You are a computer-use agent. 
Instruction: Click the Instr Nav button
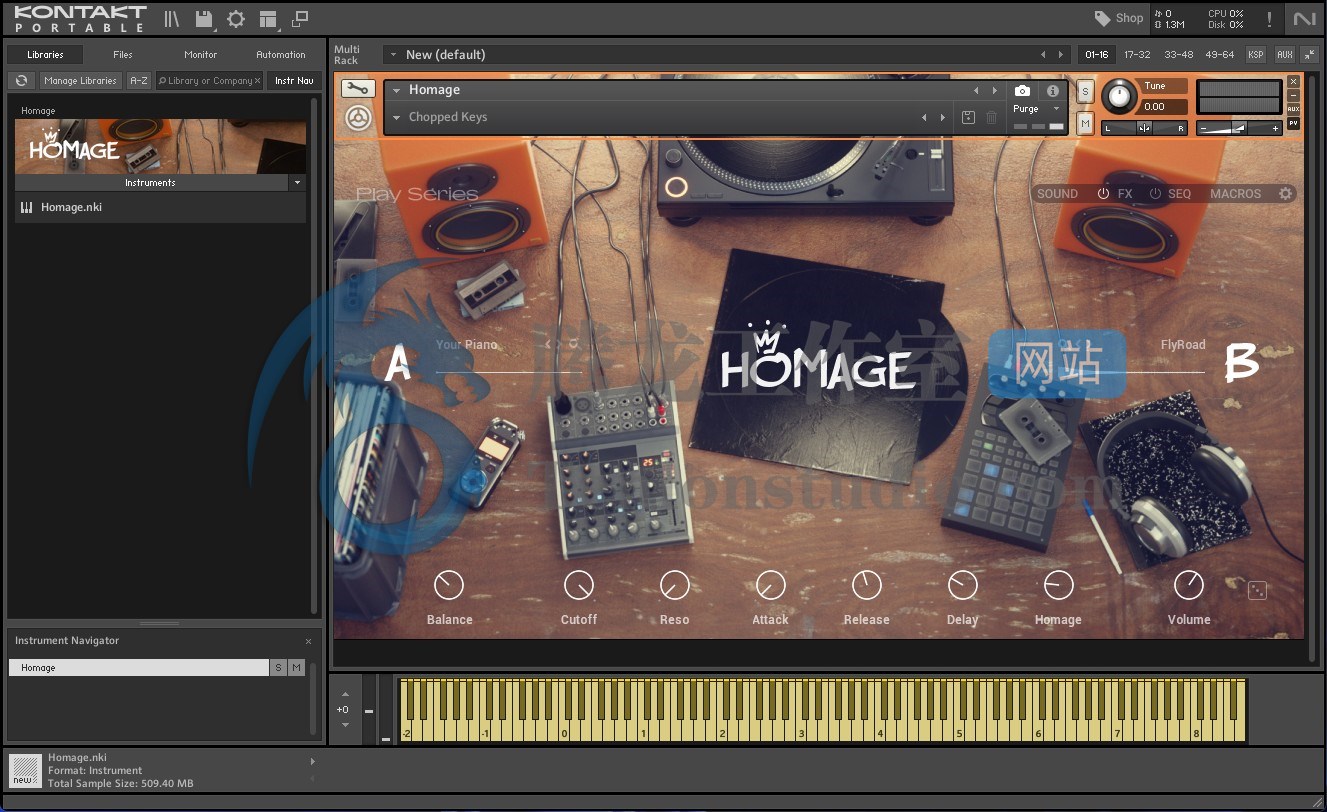pyautogui.click(x=294, y=81)
